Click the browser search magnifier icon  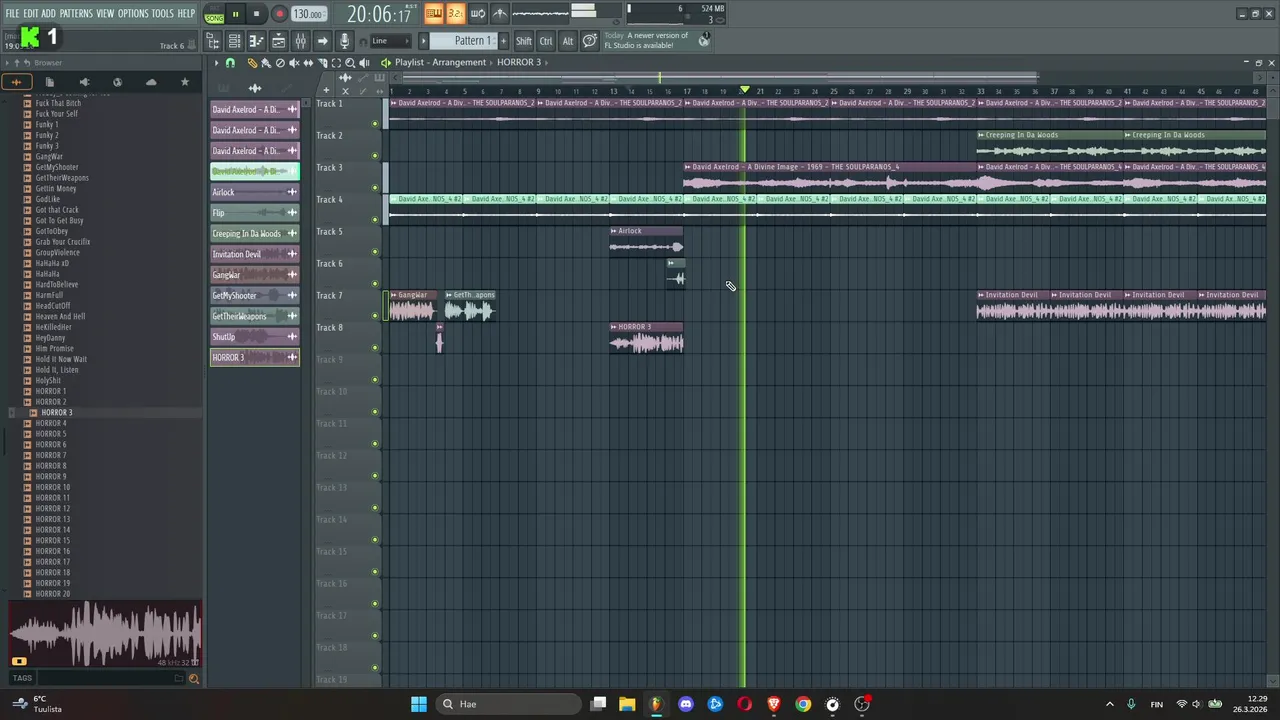pyautogui.click(x=193, y=679)
